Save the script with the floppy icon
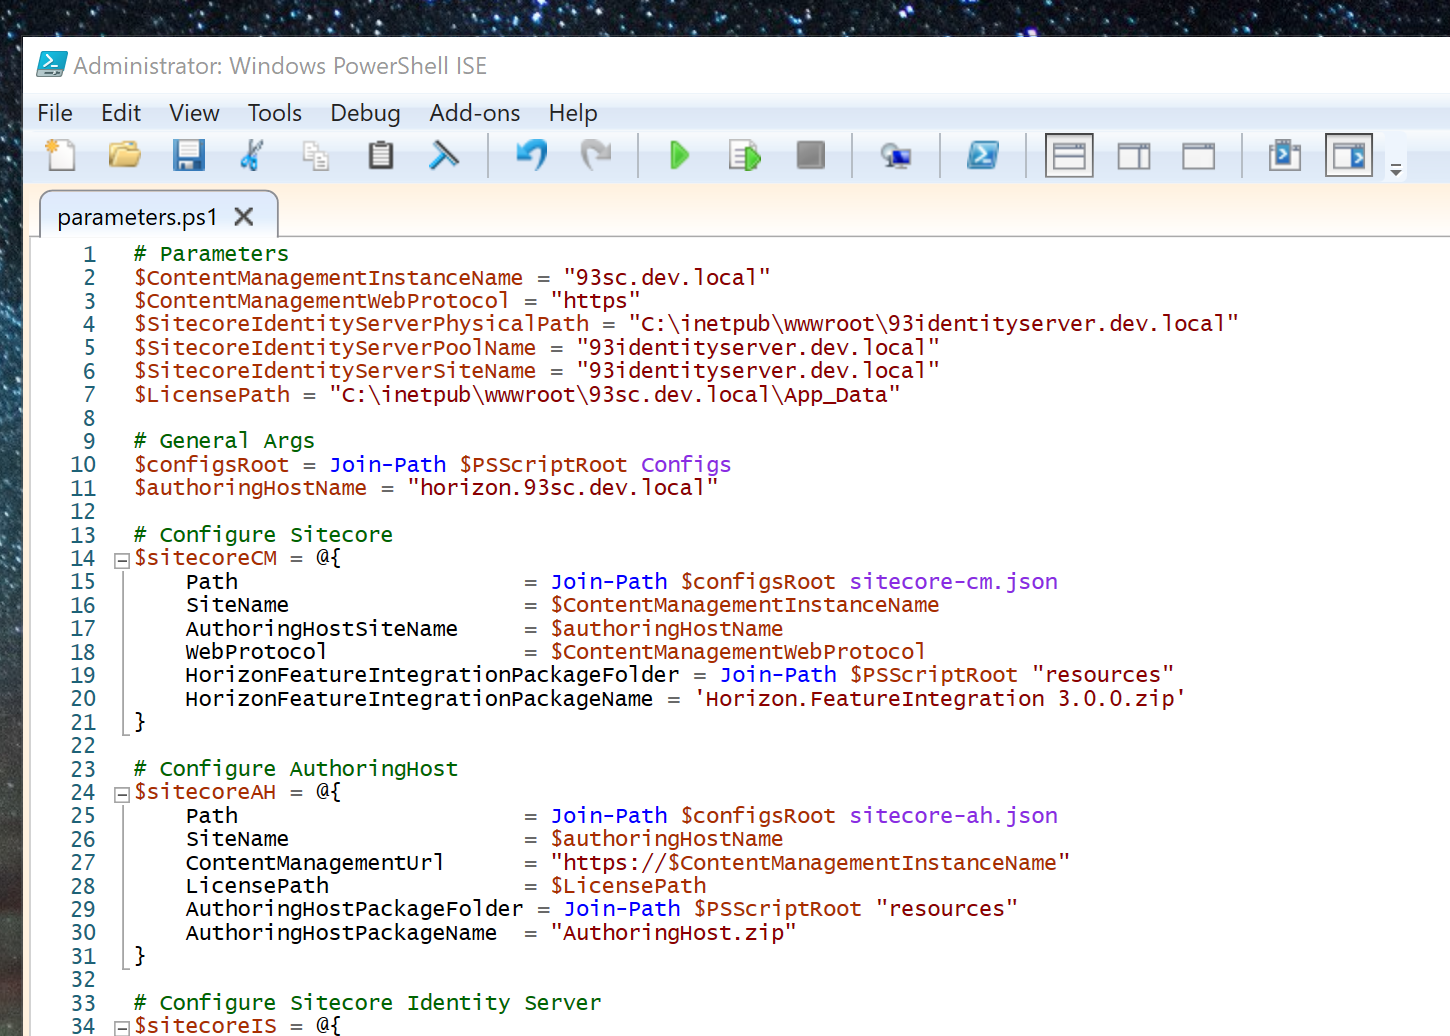Image resolution: width=1450 pixels, height=1036 pixels. (188, 155)
